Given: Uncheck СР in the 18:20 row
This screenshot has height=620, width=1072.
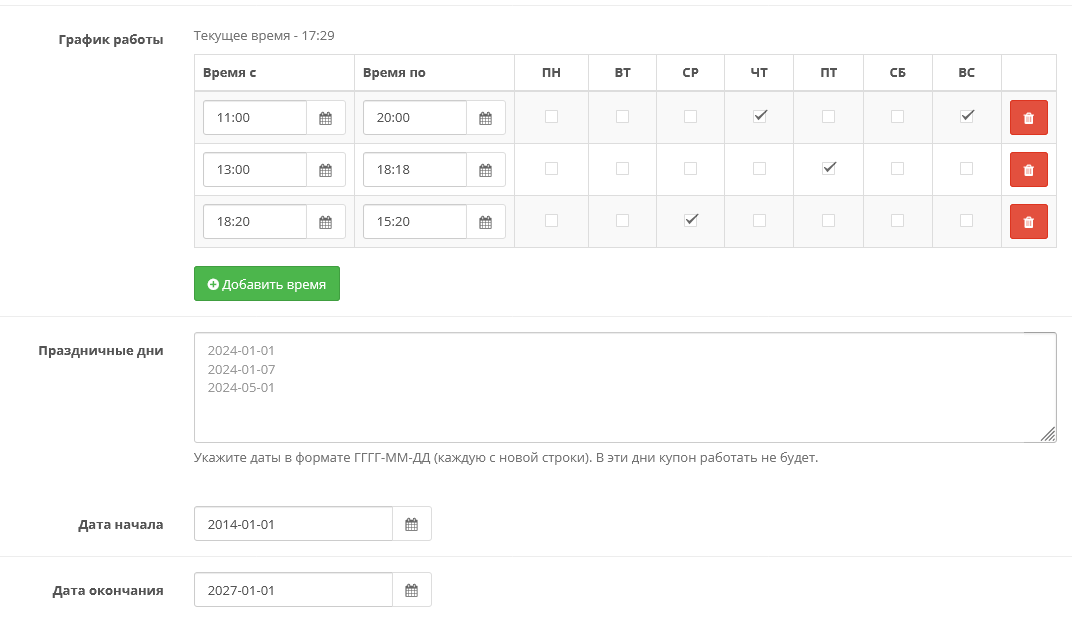Looking at the screenshot, I should 690,220.
